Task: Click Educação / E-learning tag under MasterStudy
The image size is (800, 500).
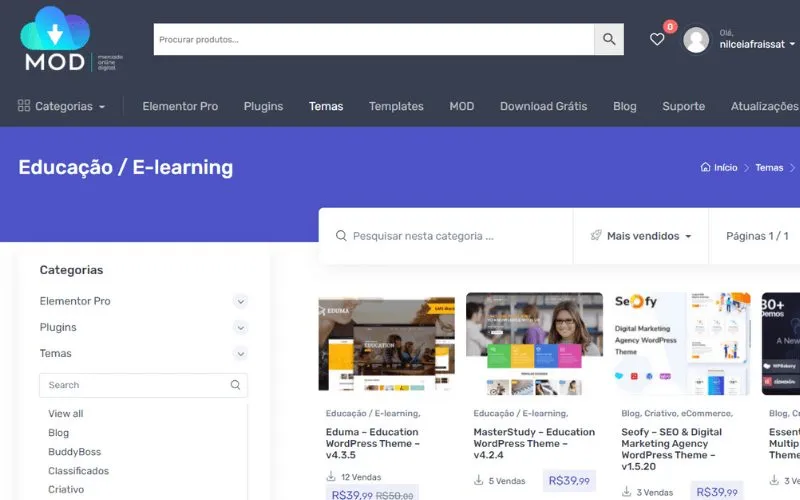Action: click(x=520, y=413)
